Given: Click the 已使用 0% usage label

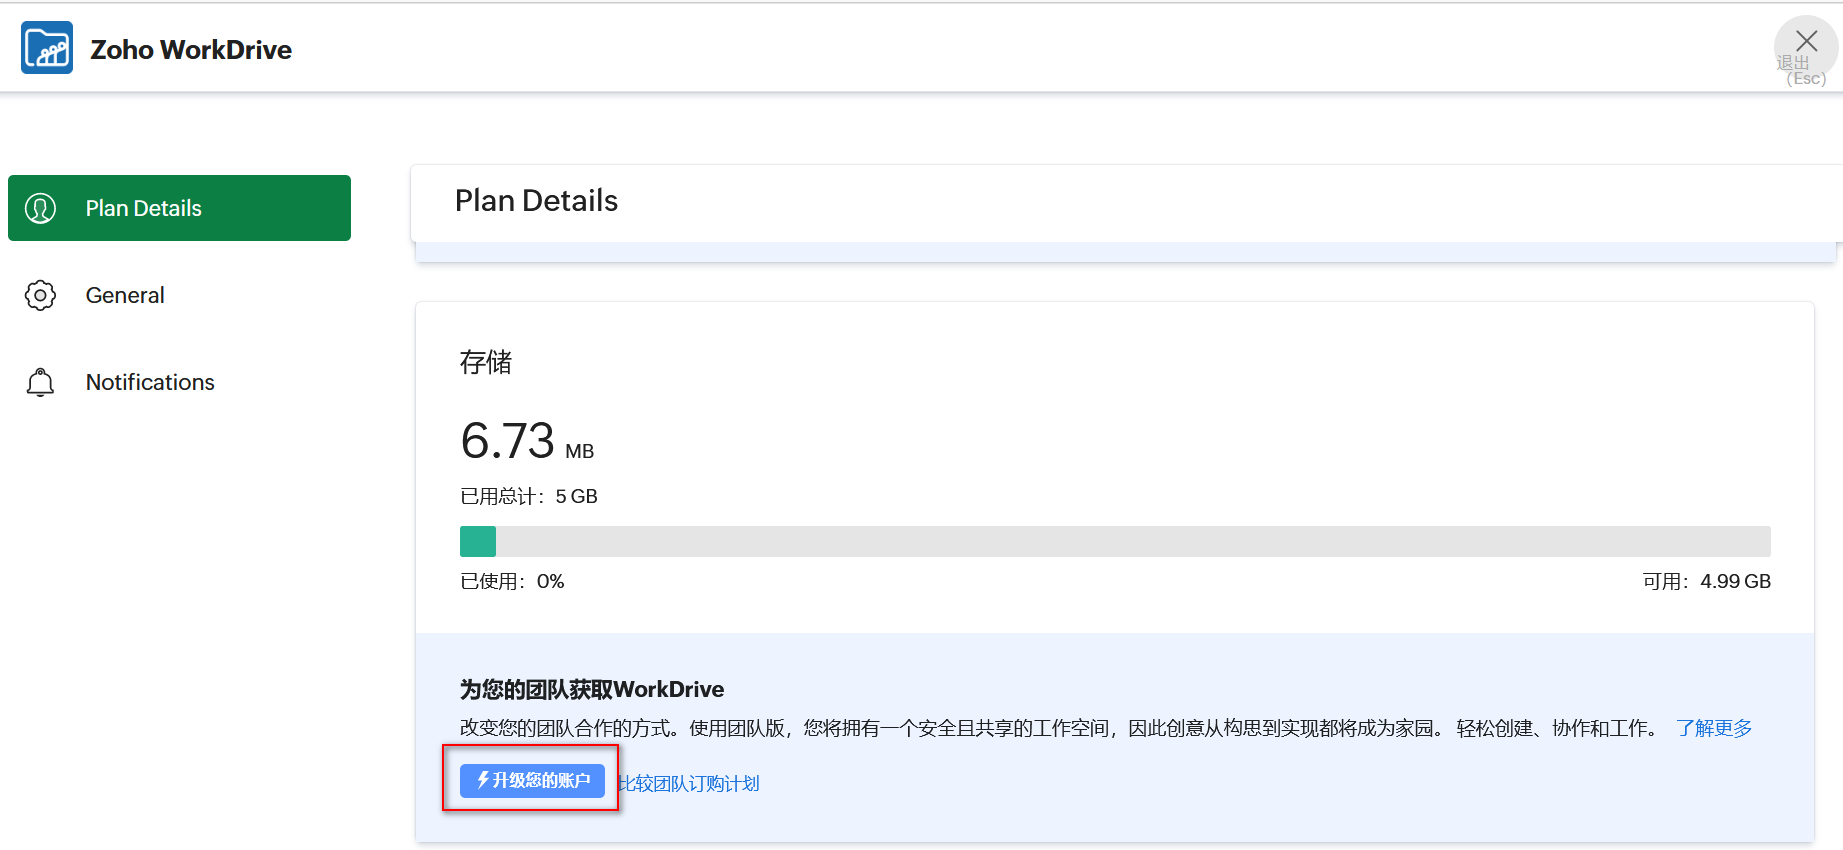Looking at the screenshot, I should point(512,581).
